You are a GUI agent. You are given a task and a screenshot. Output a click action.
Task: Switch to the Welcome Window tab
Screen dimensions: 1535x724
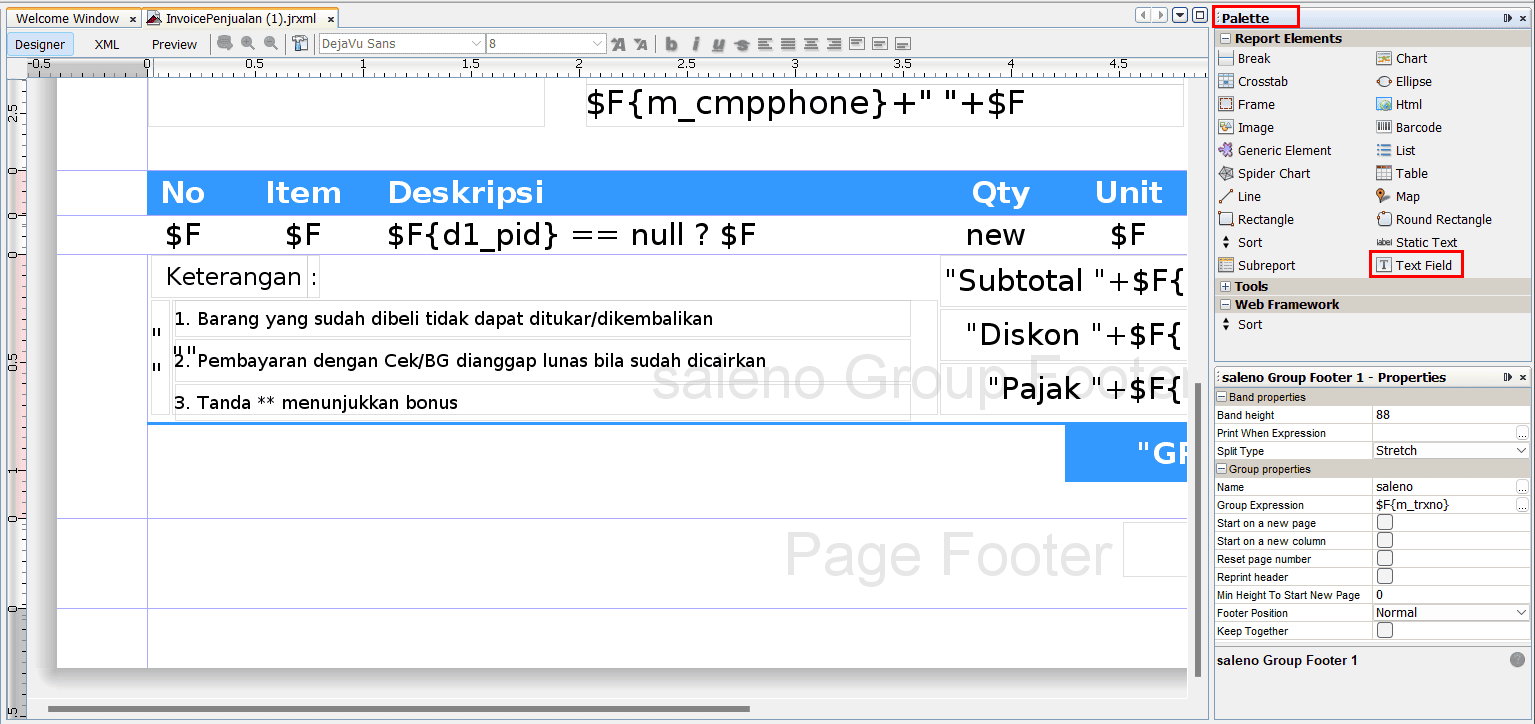click(67, 18)
